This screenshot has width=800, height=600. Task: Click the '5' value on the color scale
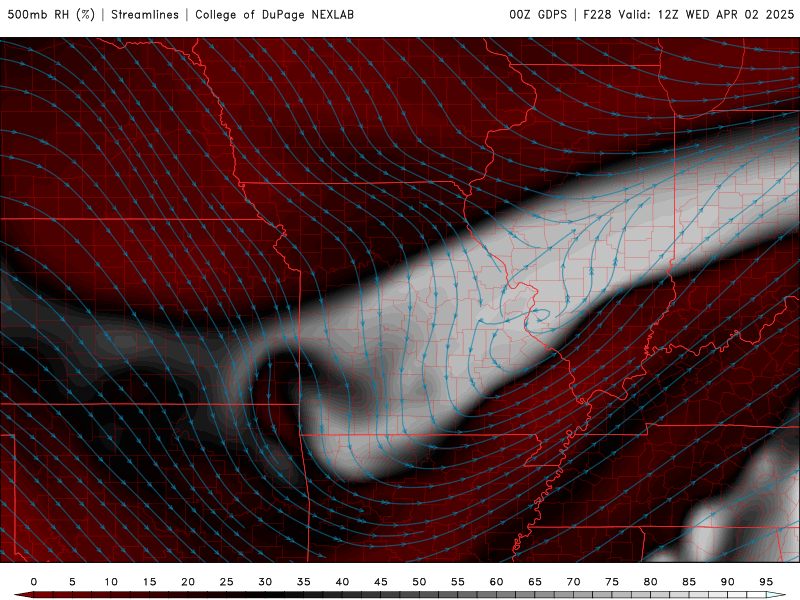[x=72, y=582]
